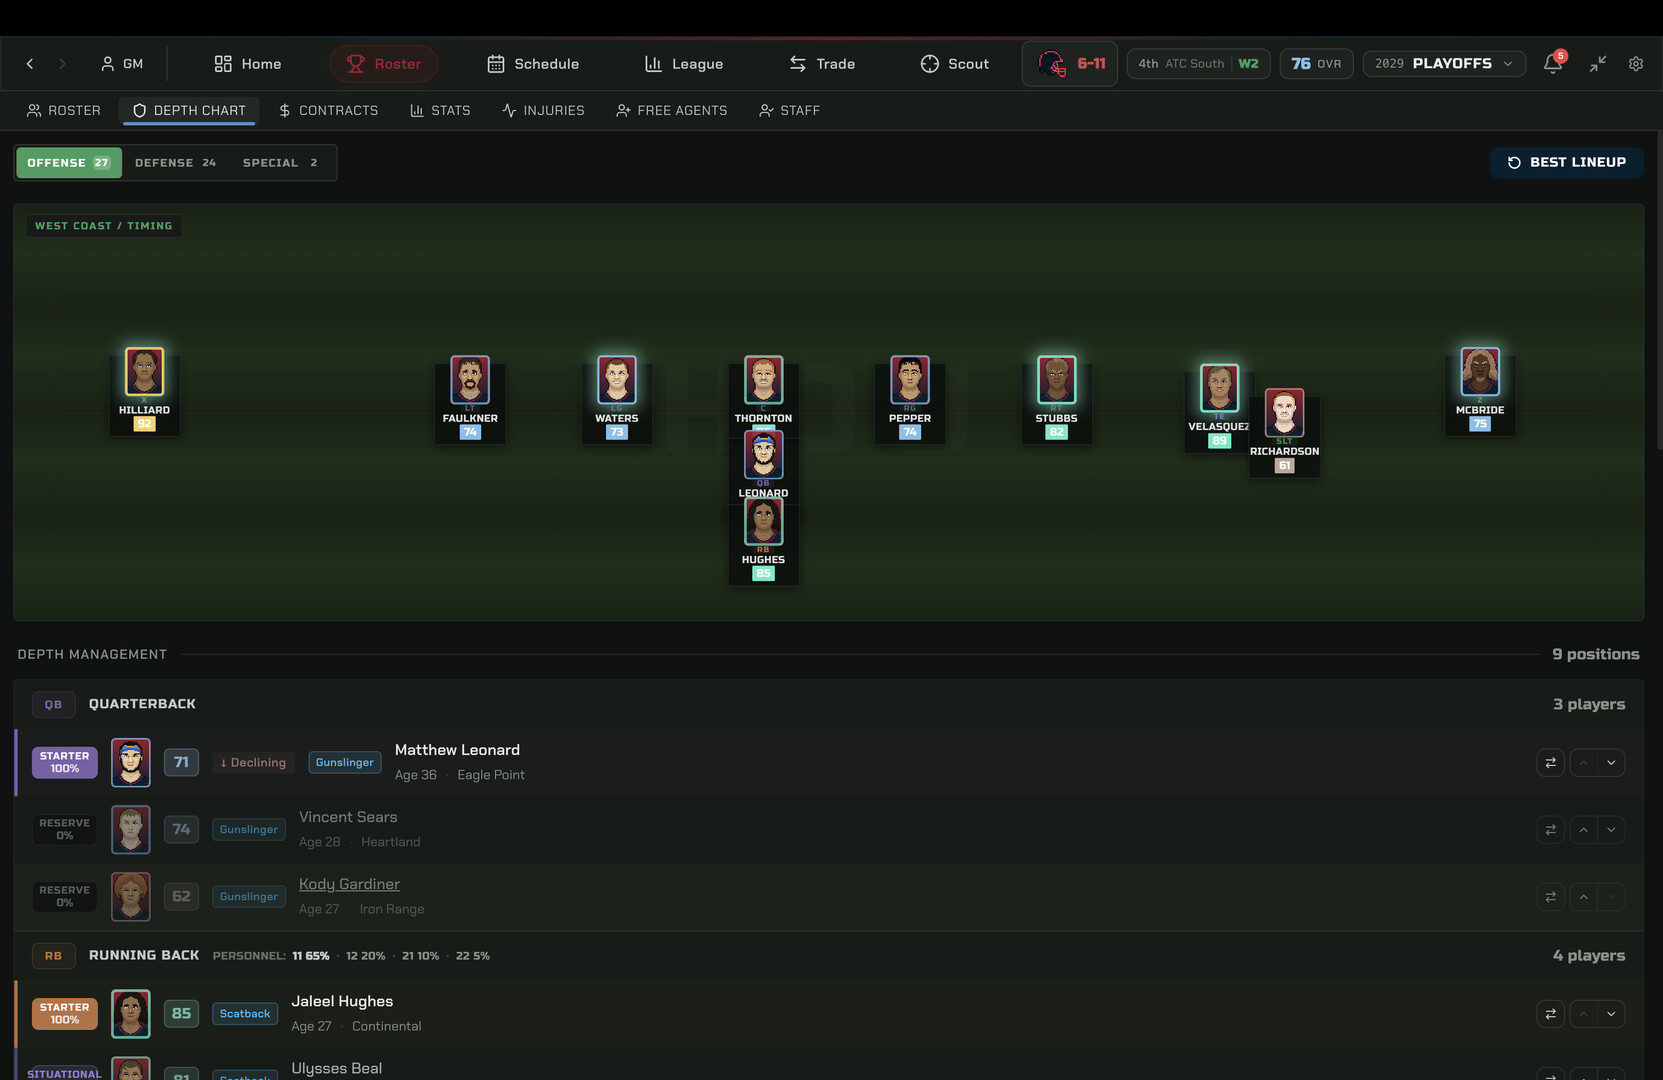The width and height of the screenshot is (1663, 1080).
Task: Select Thornton's center player card
Action: coord(763,391)
